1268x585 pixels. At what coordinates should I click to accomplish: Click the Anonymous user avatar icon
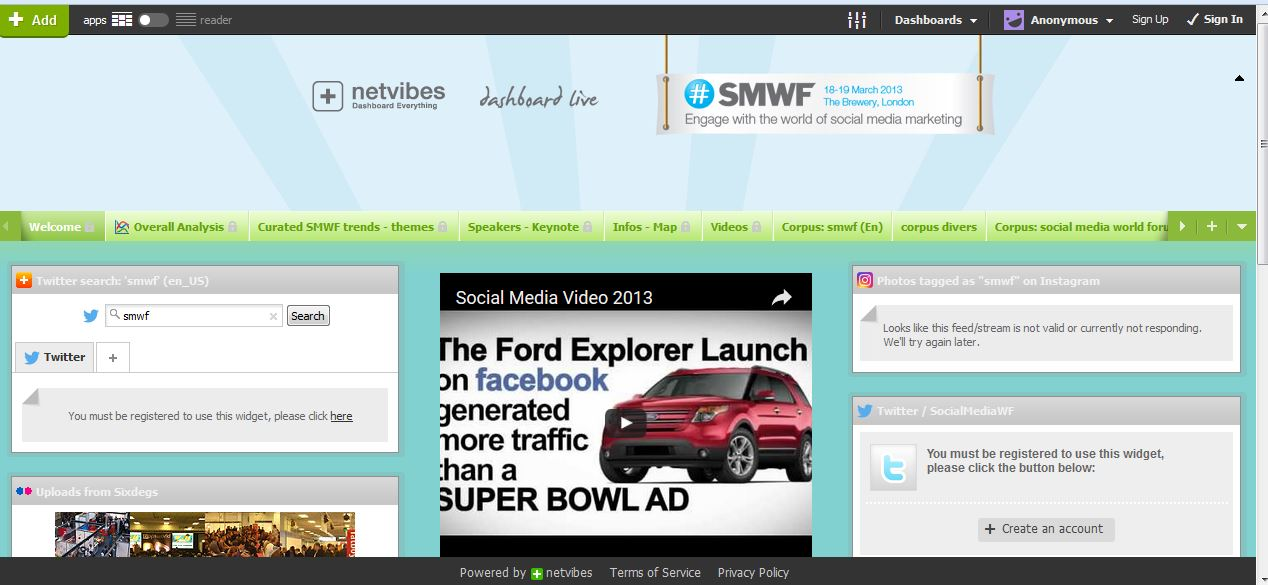click(x=1014, y=20)
